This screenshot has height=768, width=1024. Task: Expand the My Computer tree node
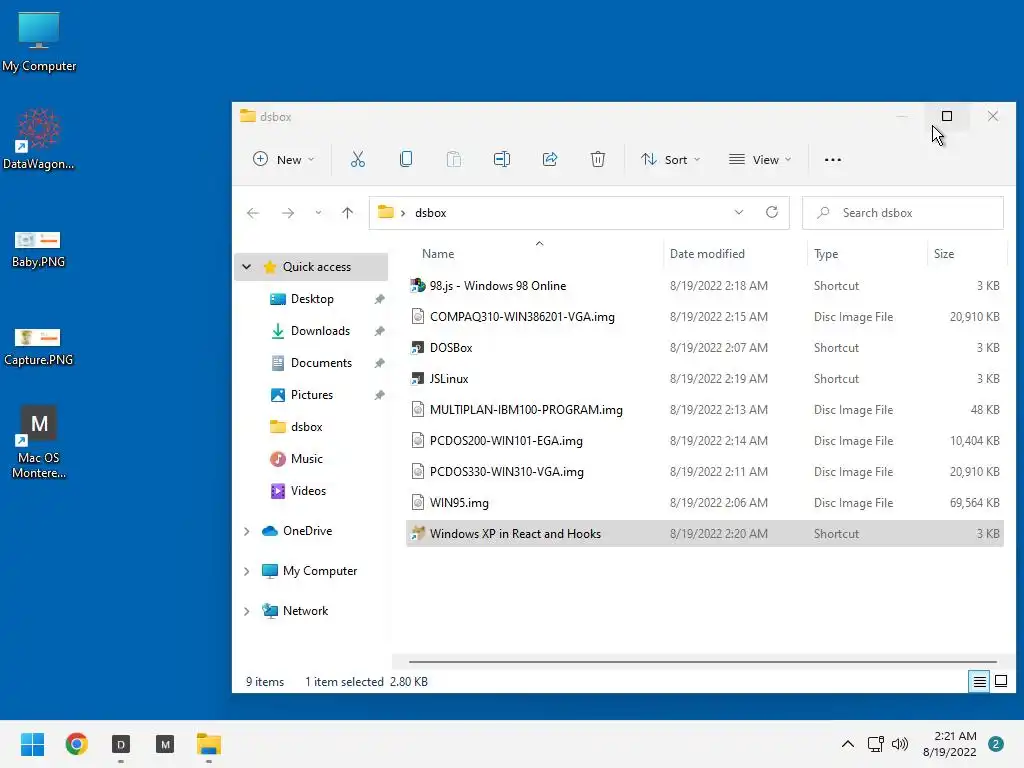246,571
